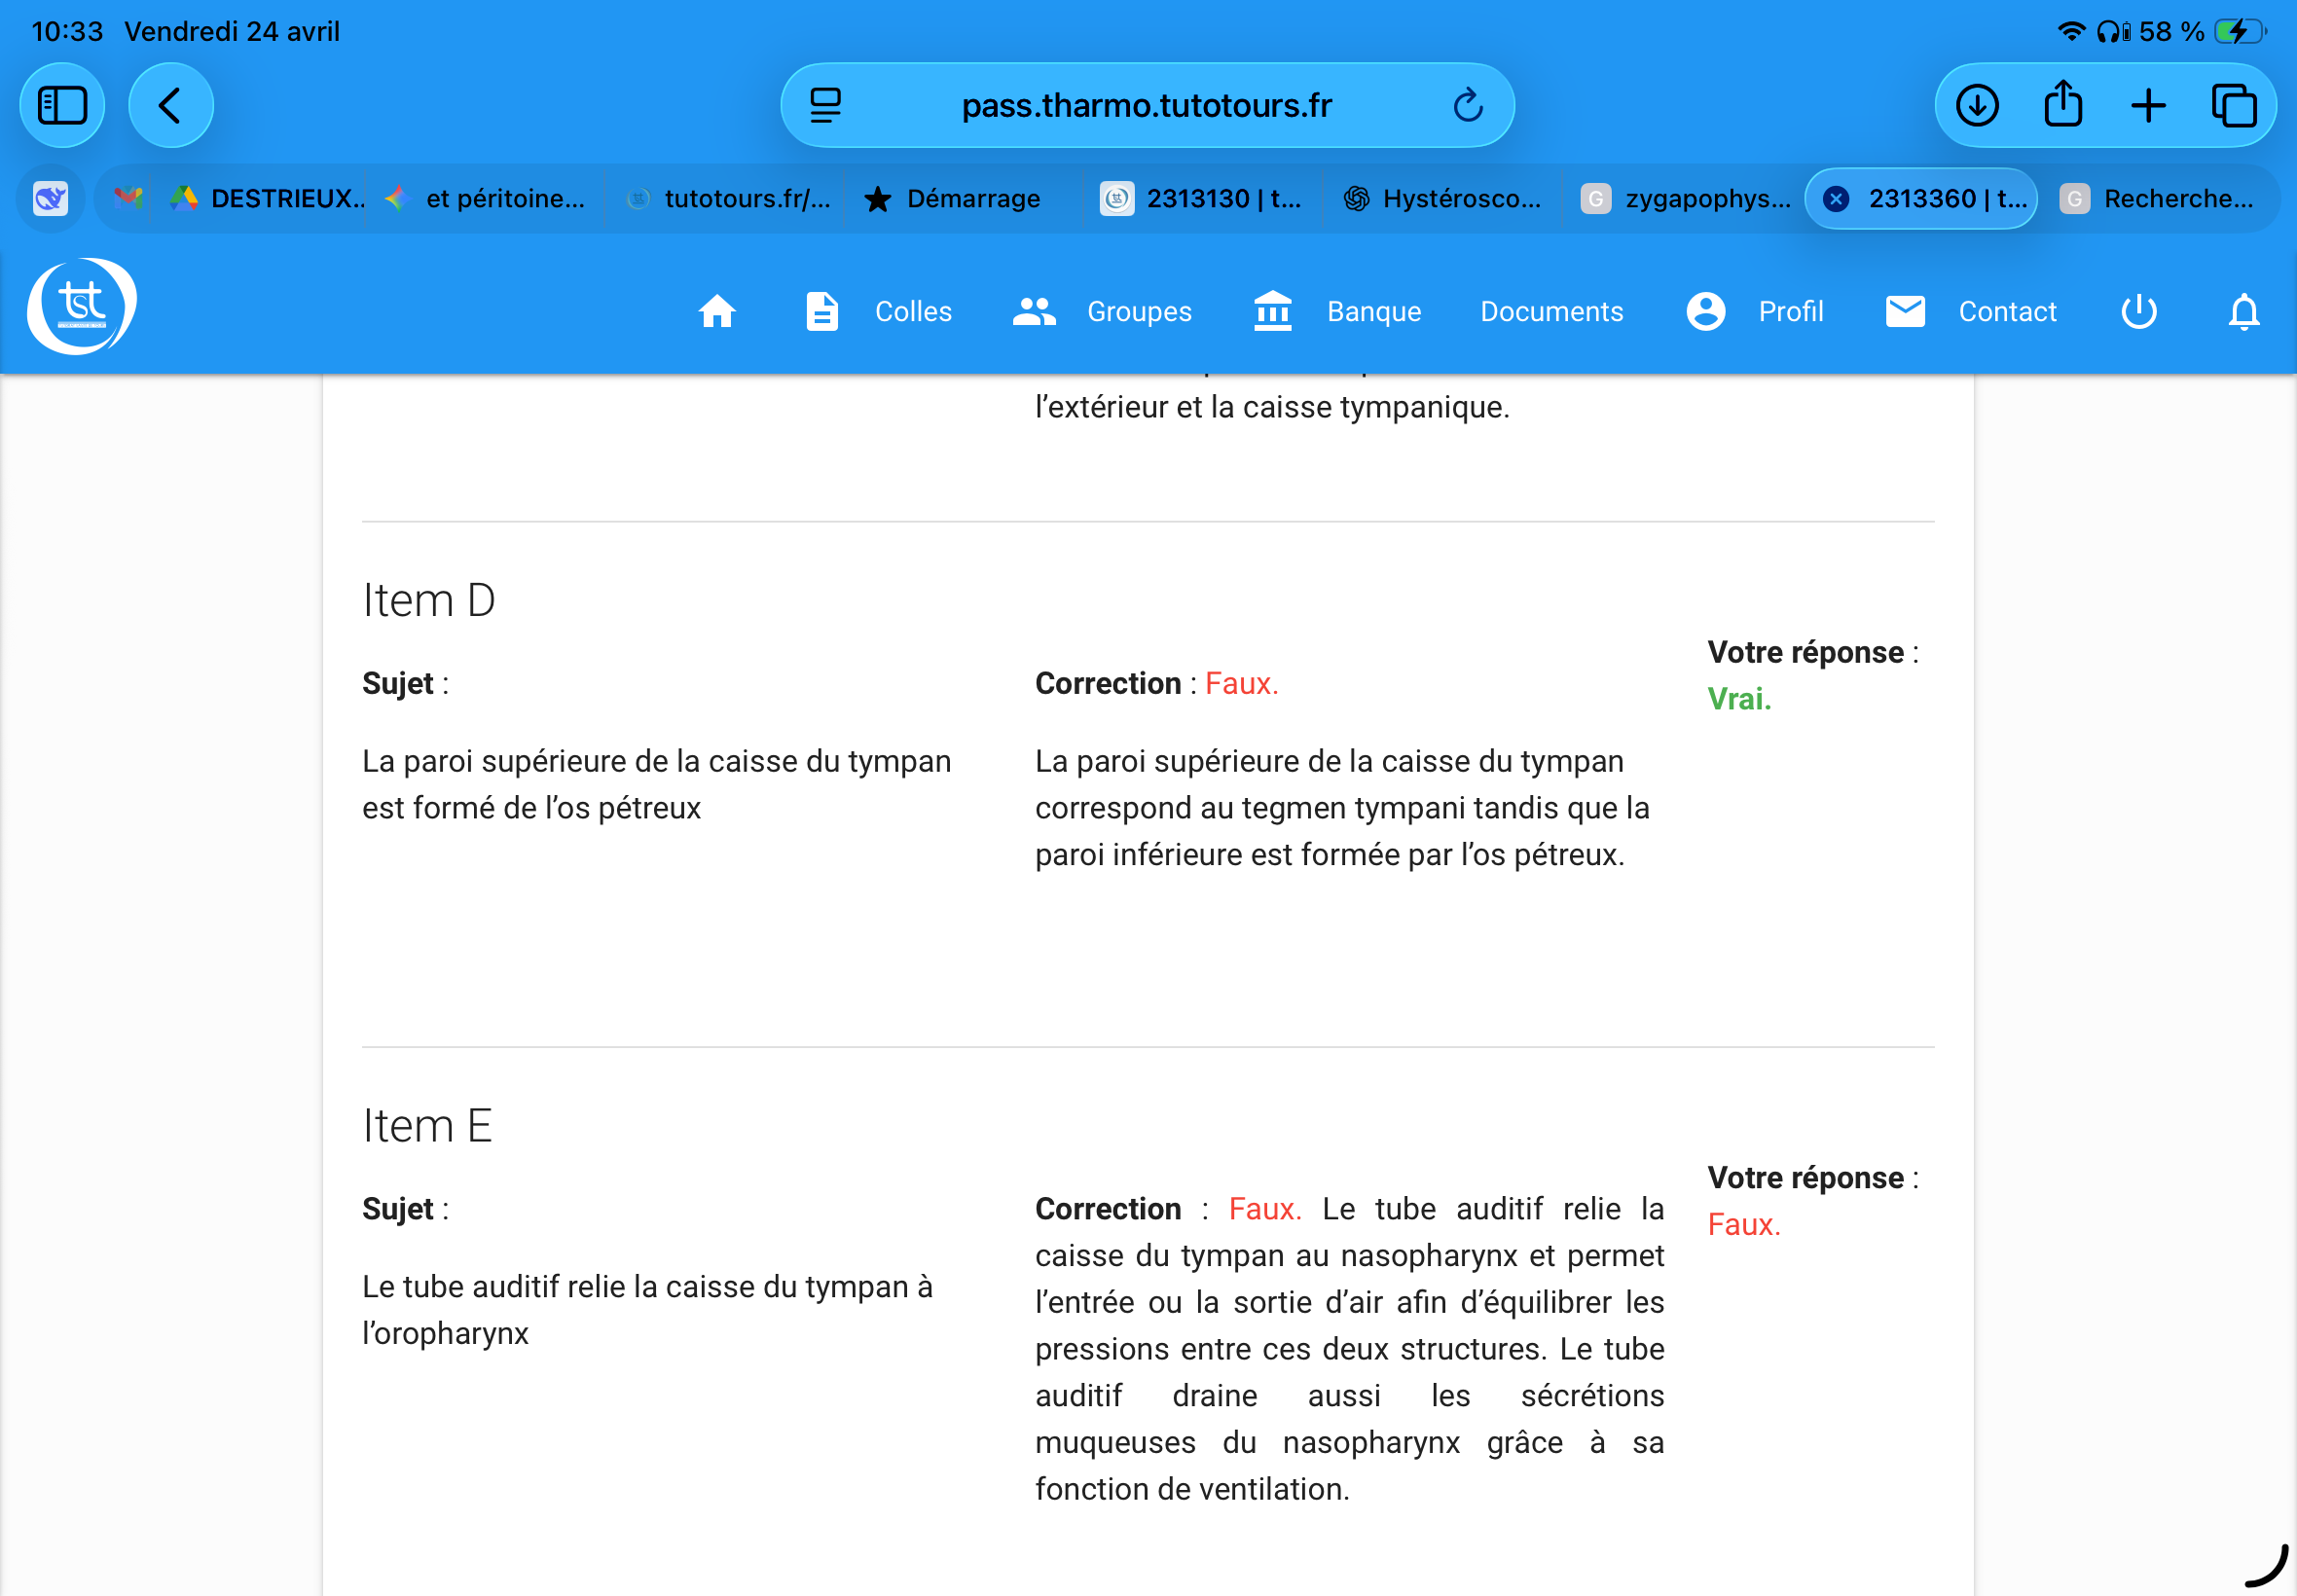Image resolution: width=2297 pixels, height=1596 pixels.
Task: Switch to the 2313130 tab
Action: pyautogui.click(x=1202, y=199)
